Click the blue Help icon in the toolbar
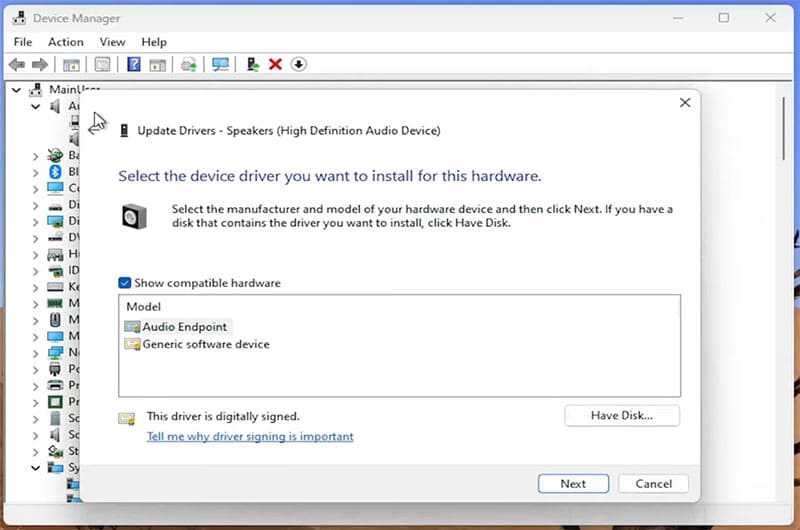The width and height of the screenshot is (800, 530). [x=133, y=65]
